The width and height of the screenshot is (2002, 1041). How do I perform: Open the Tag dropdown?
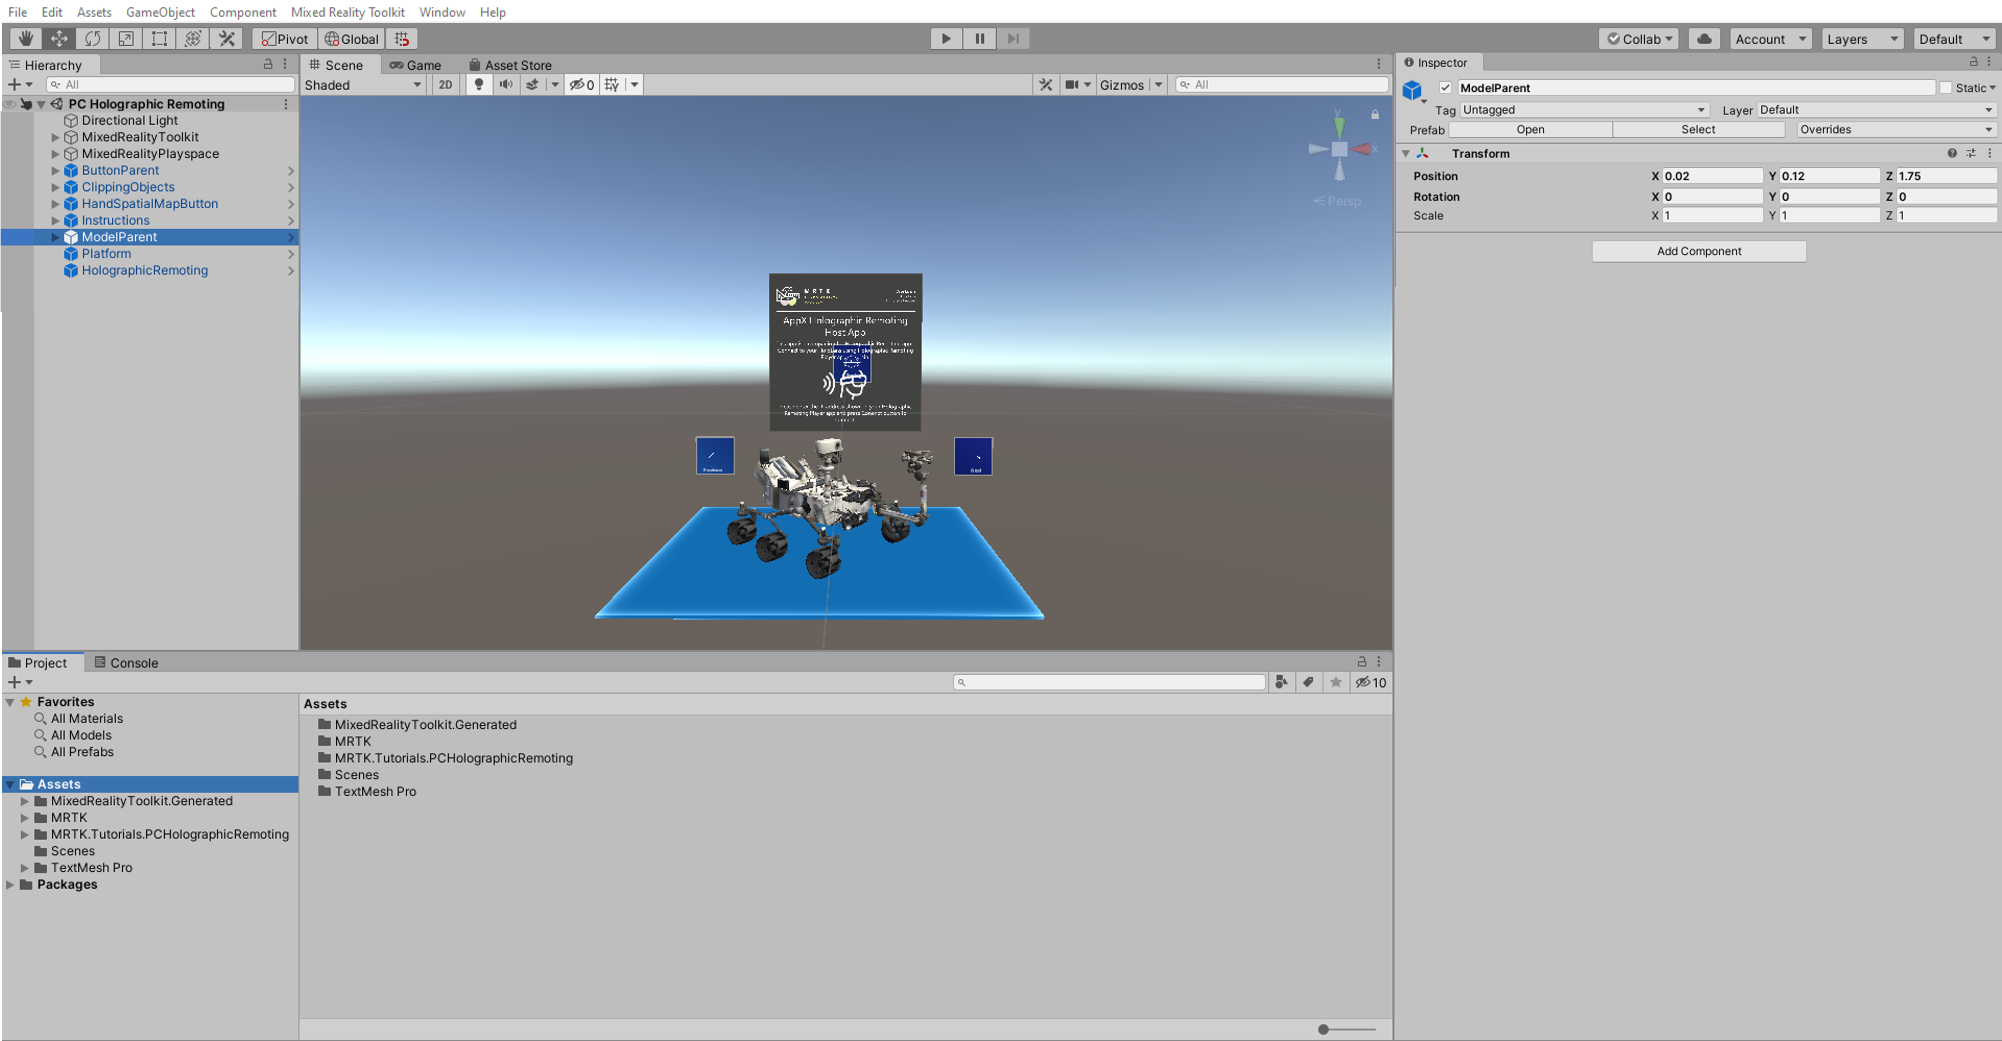1583,110
